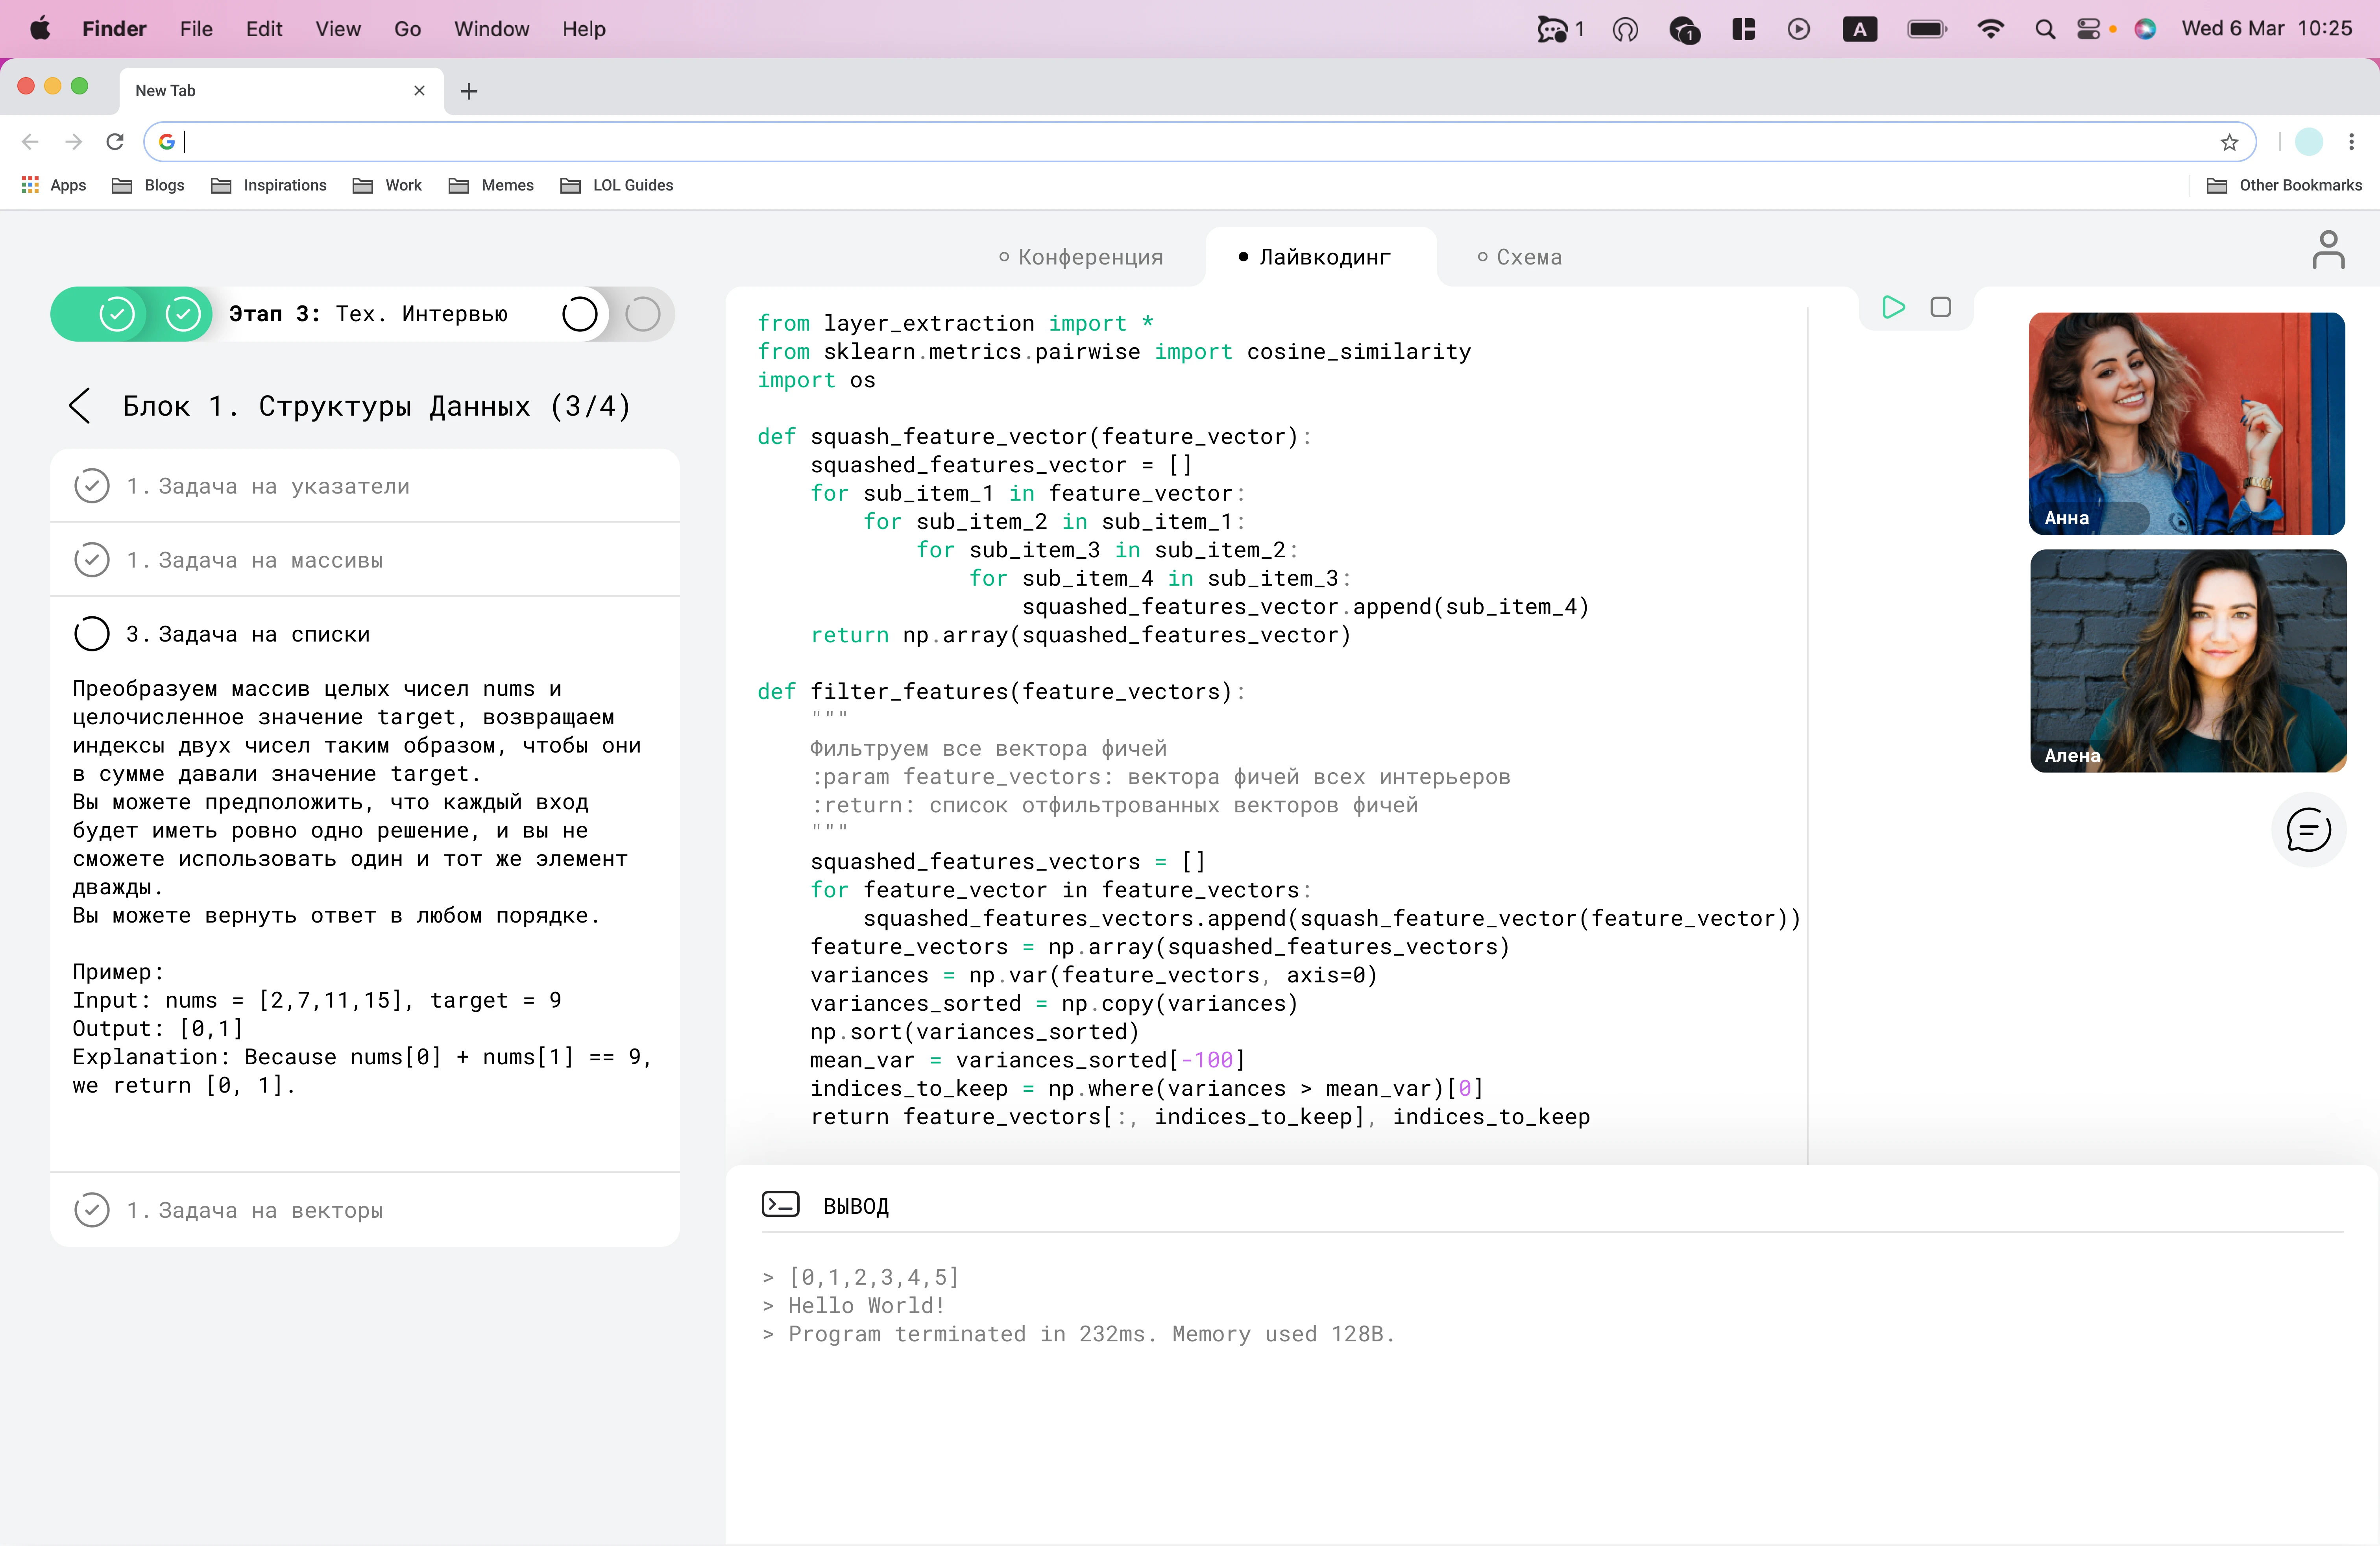The image size is (2380, 1546).
Task: Open the Help menu
Action: tap(583, 29)
